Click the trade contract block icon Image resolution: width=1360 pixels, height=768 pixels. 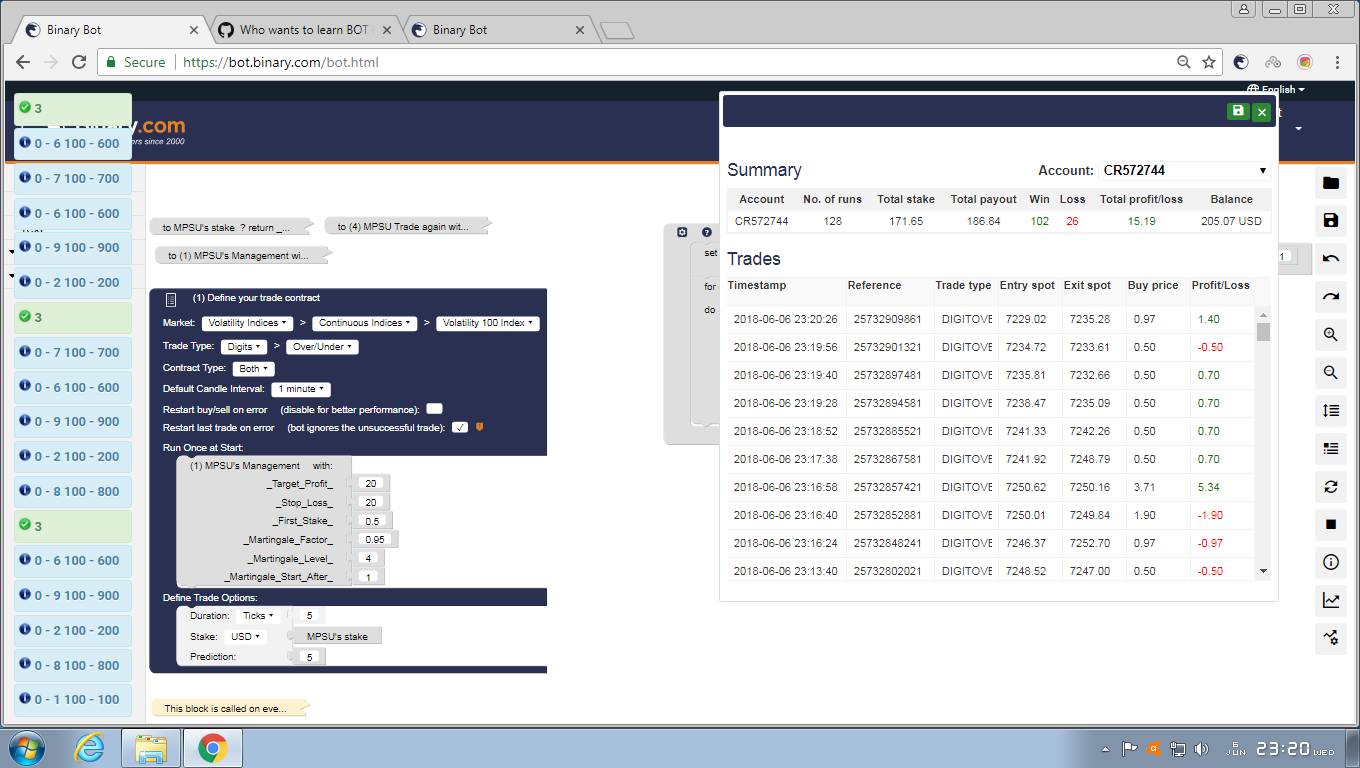click(x=171, y=299)
